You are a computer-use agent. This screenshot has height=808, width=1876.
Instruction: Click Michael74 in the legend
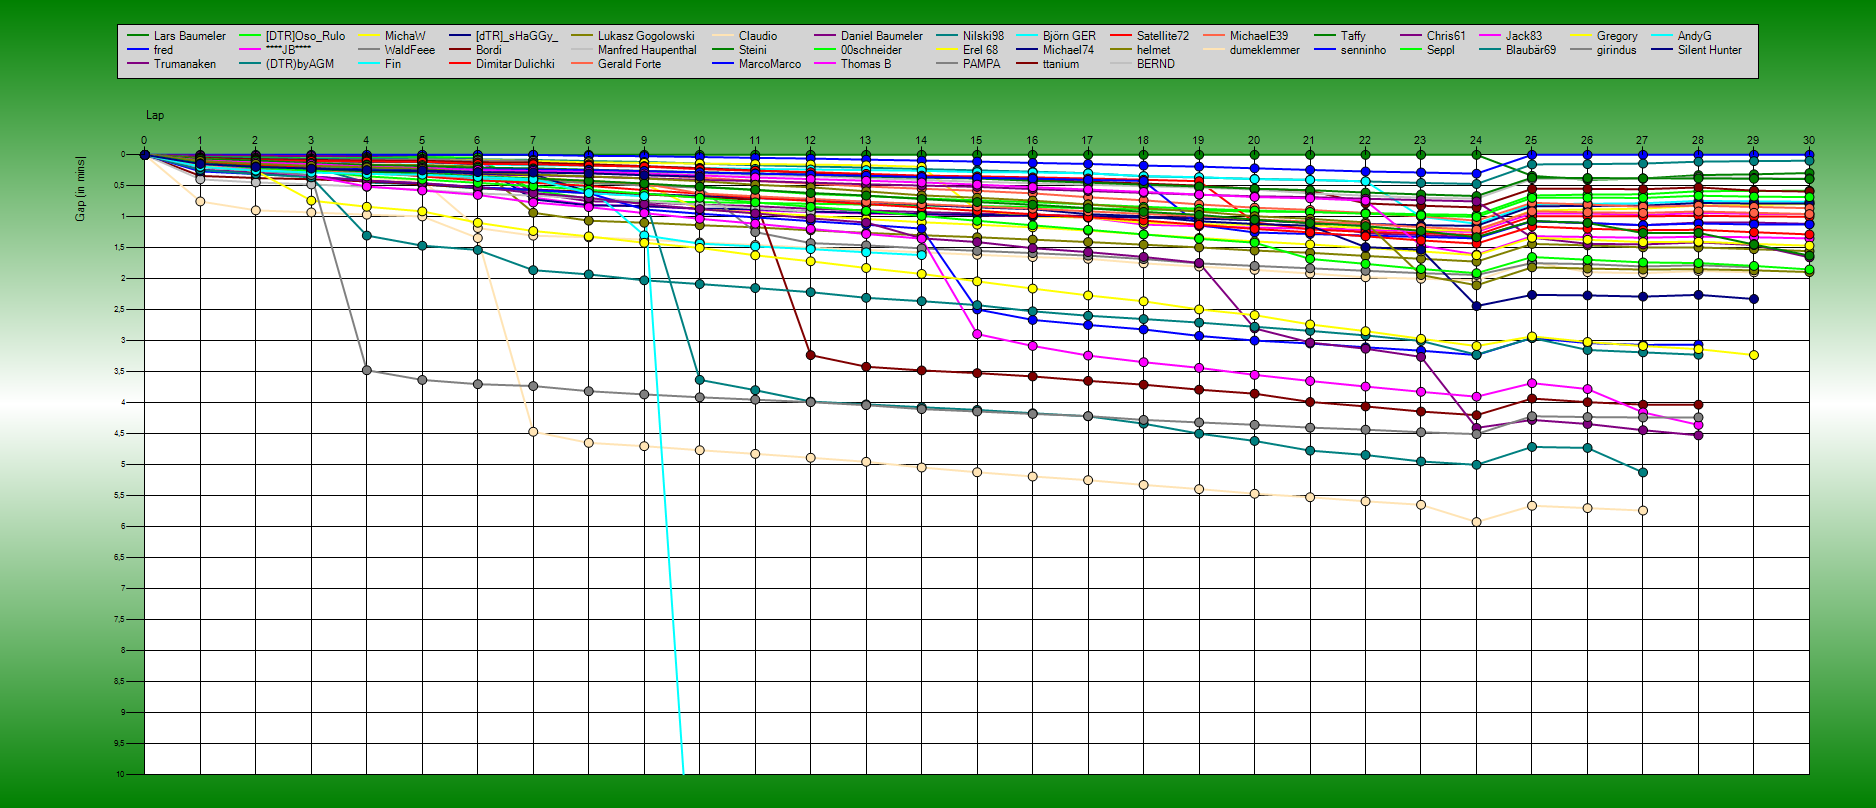[x=1068, y=50]
